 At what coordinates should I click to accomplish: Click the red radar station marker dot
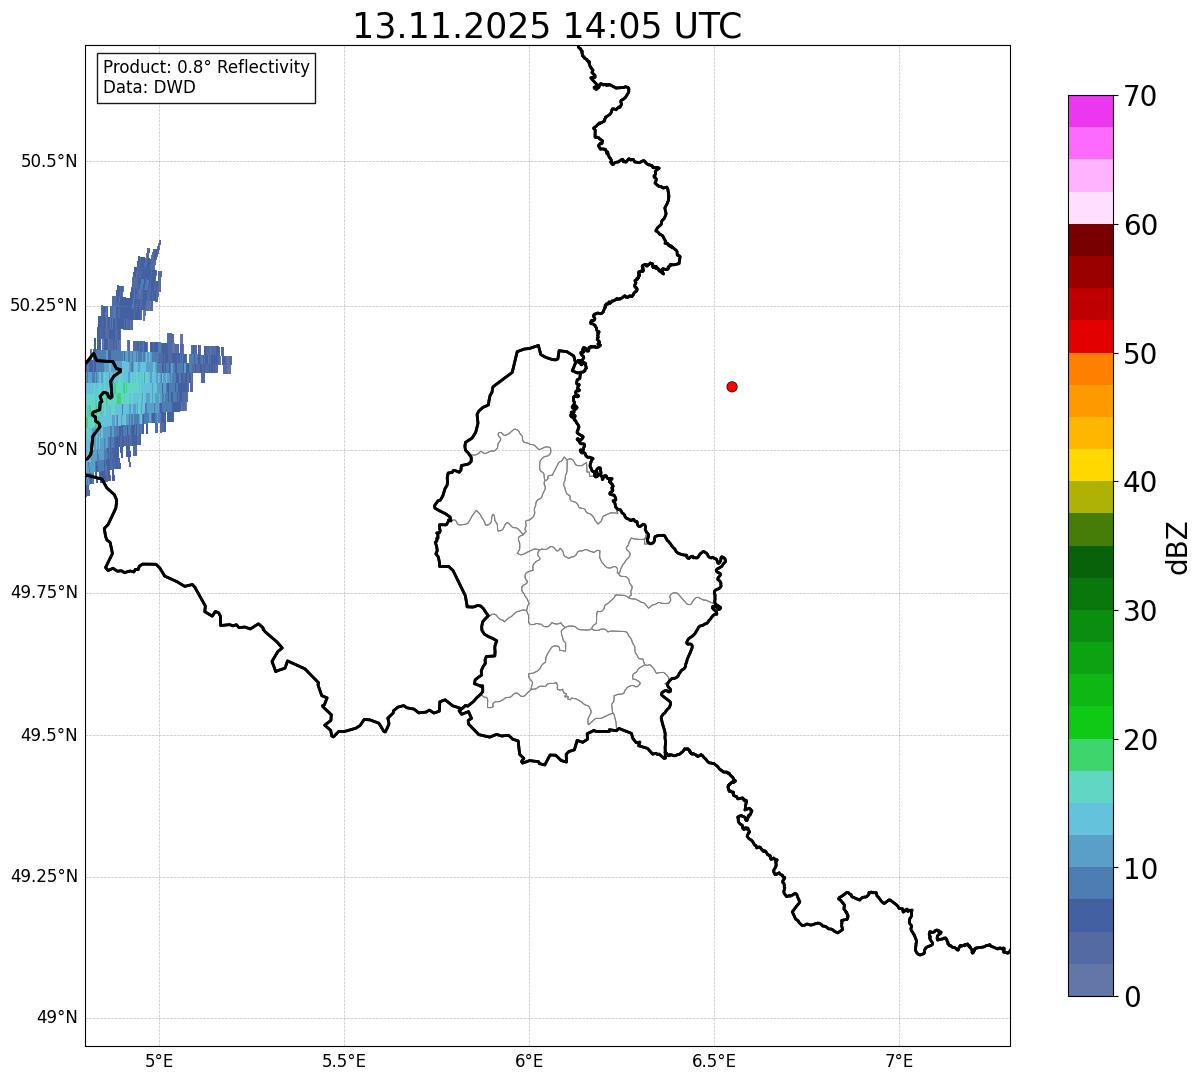pyautogui.click(x=732, y=386)
